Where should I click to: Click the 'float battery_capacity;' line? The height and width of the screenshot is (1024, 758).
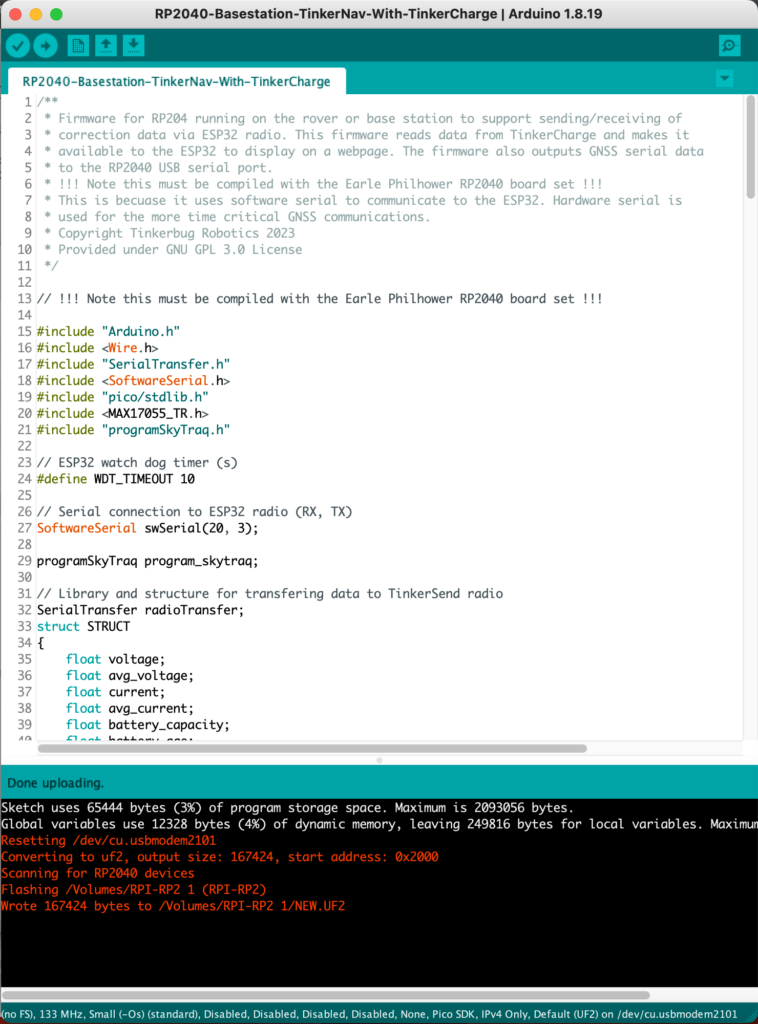click(x=148, y=724)
